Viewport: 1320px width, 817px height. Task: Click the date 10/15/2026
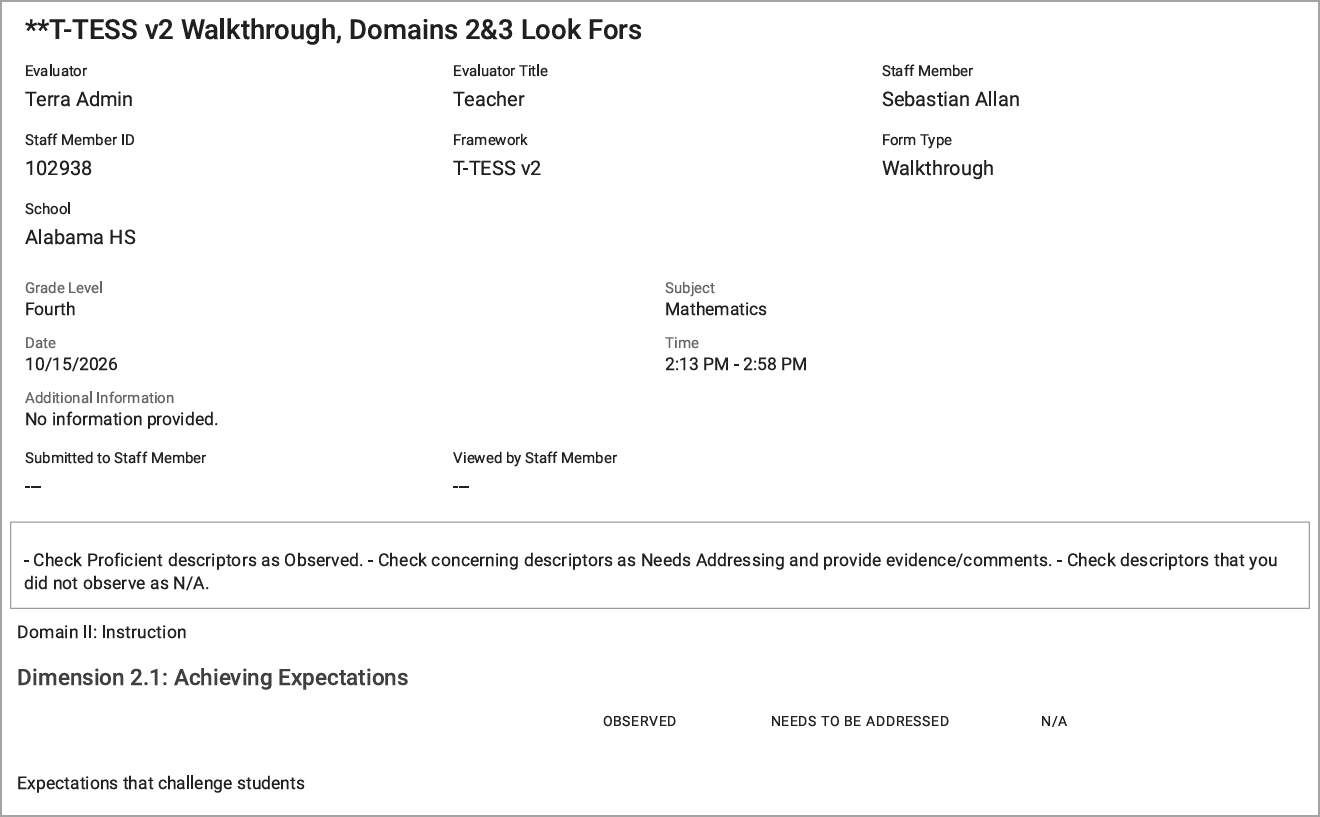tap(71, 364)
